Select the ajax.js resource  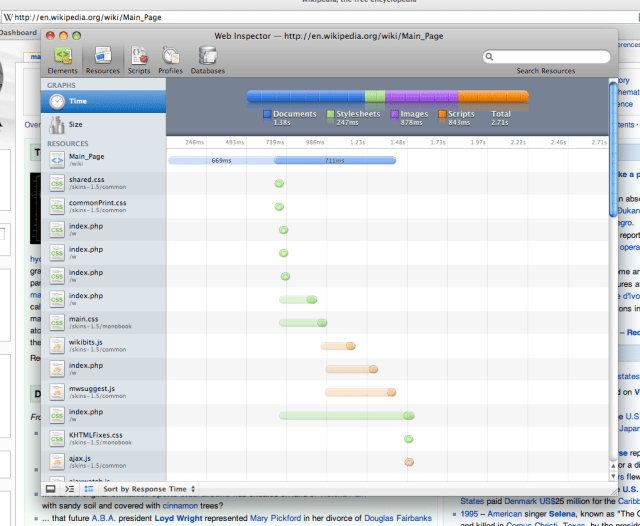tap(103, 462)
